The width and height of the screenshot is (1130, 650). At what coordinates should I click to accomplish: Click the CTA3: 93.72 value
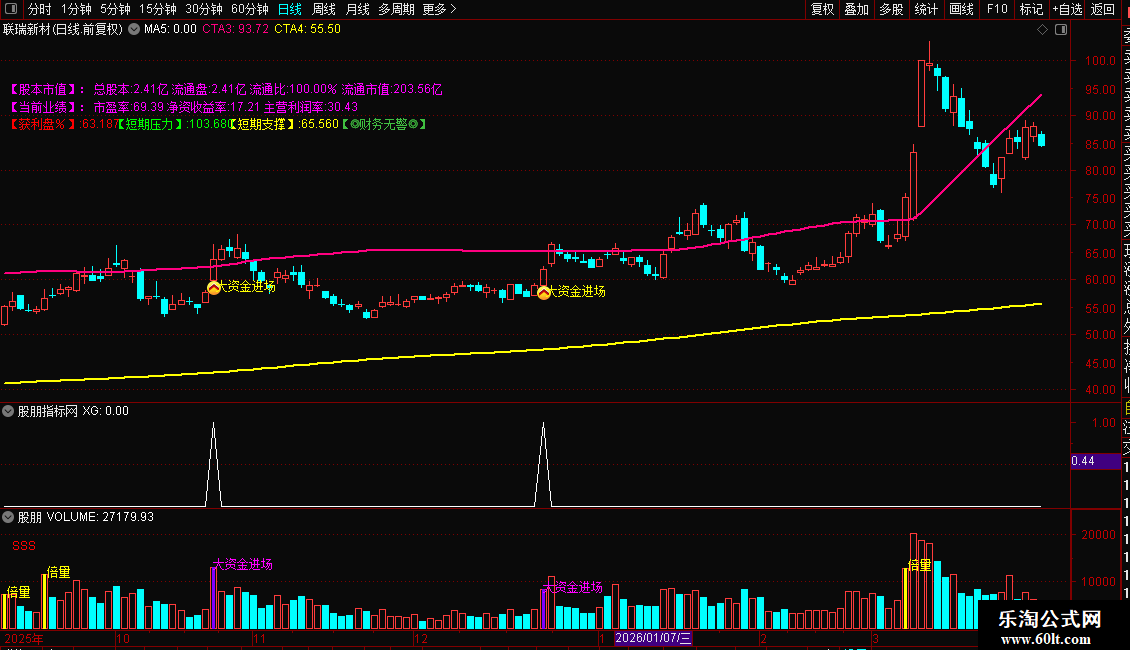[x=235, y=29]
